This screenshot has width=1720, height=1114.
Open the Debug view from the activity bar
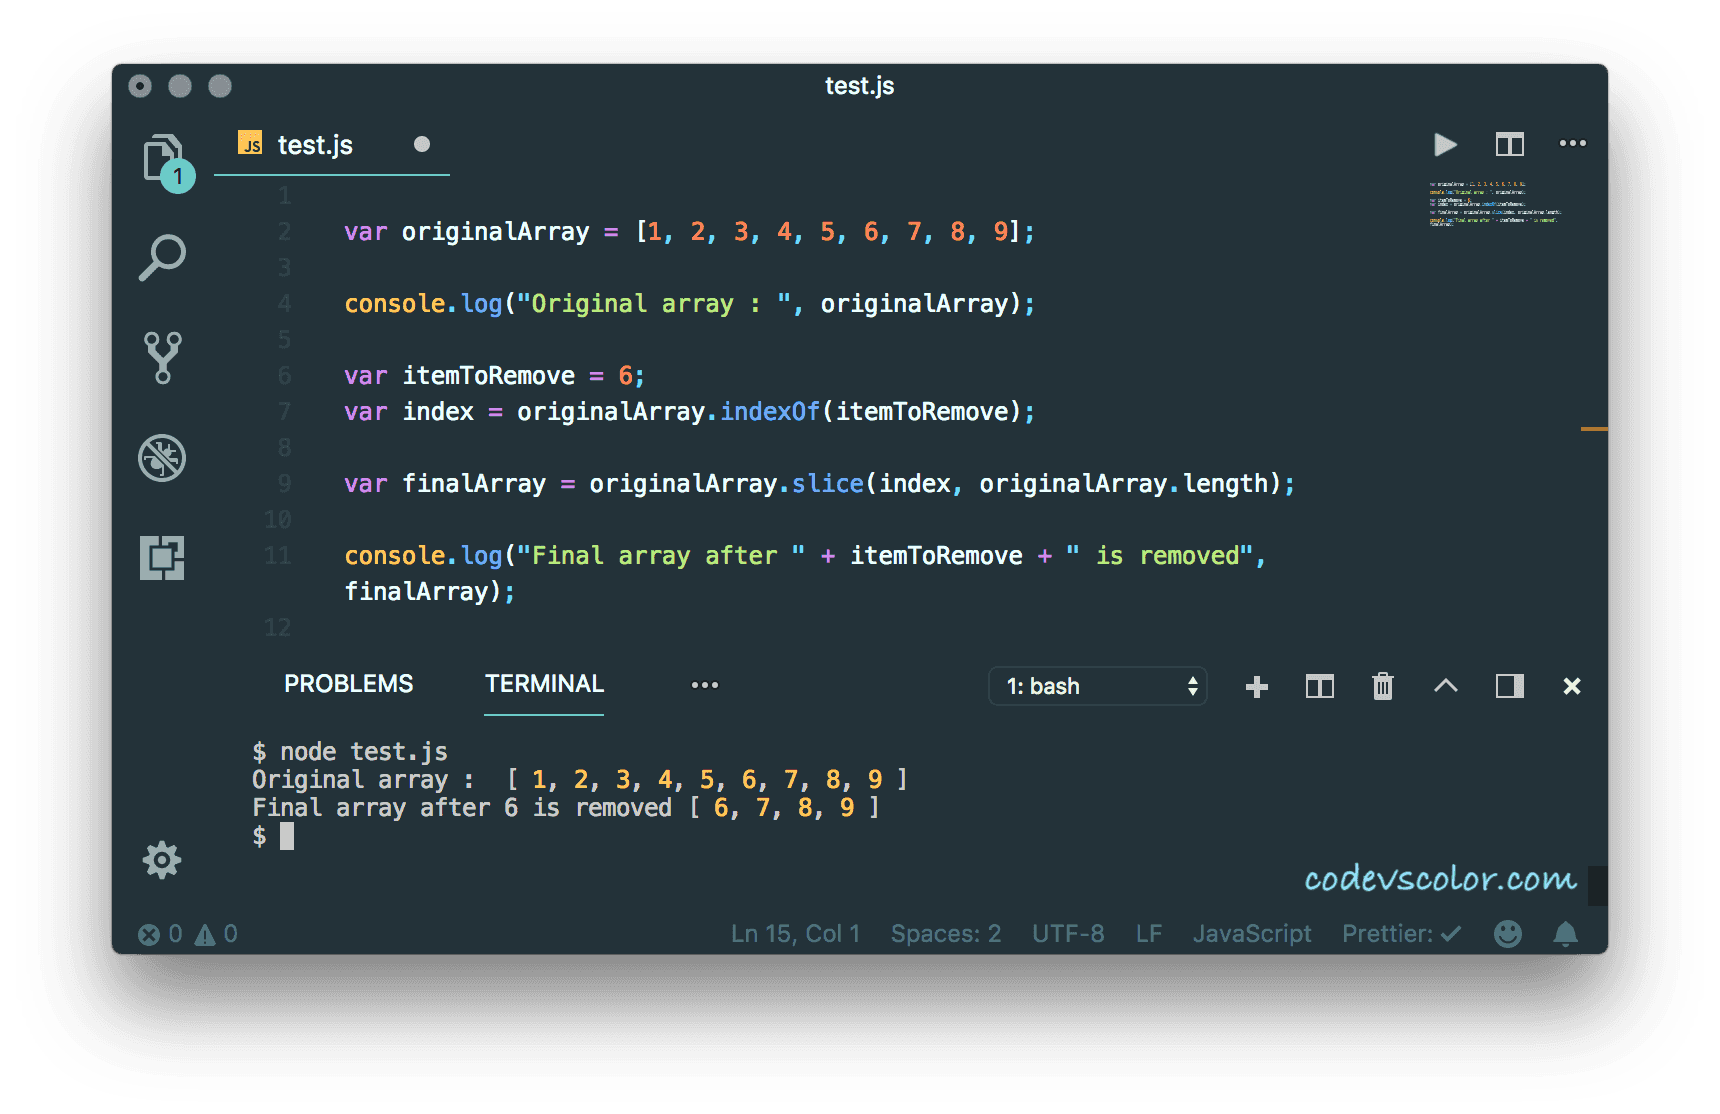tap(162, 458)
